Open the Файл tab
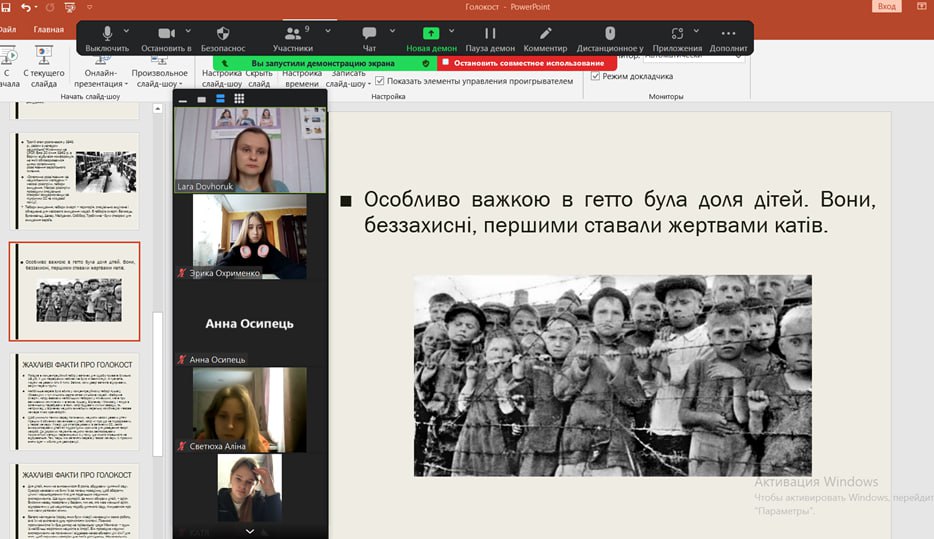The width and height of the screenshot is (934, 539). pyautogui.click(x=7, y=29)
